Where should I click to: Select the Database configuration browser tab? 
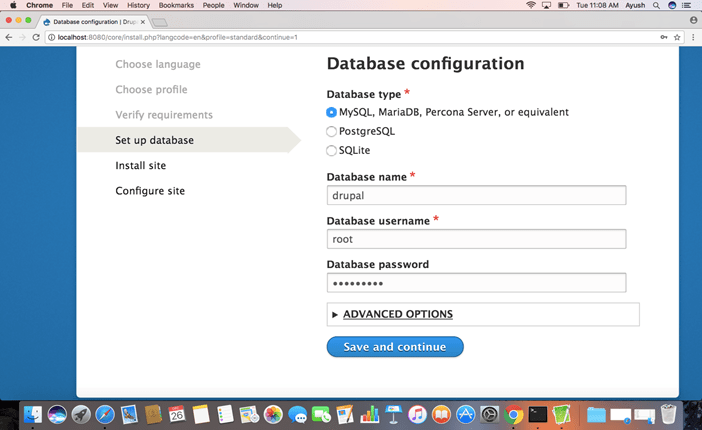(x=95, y=22)
